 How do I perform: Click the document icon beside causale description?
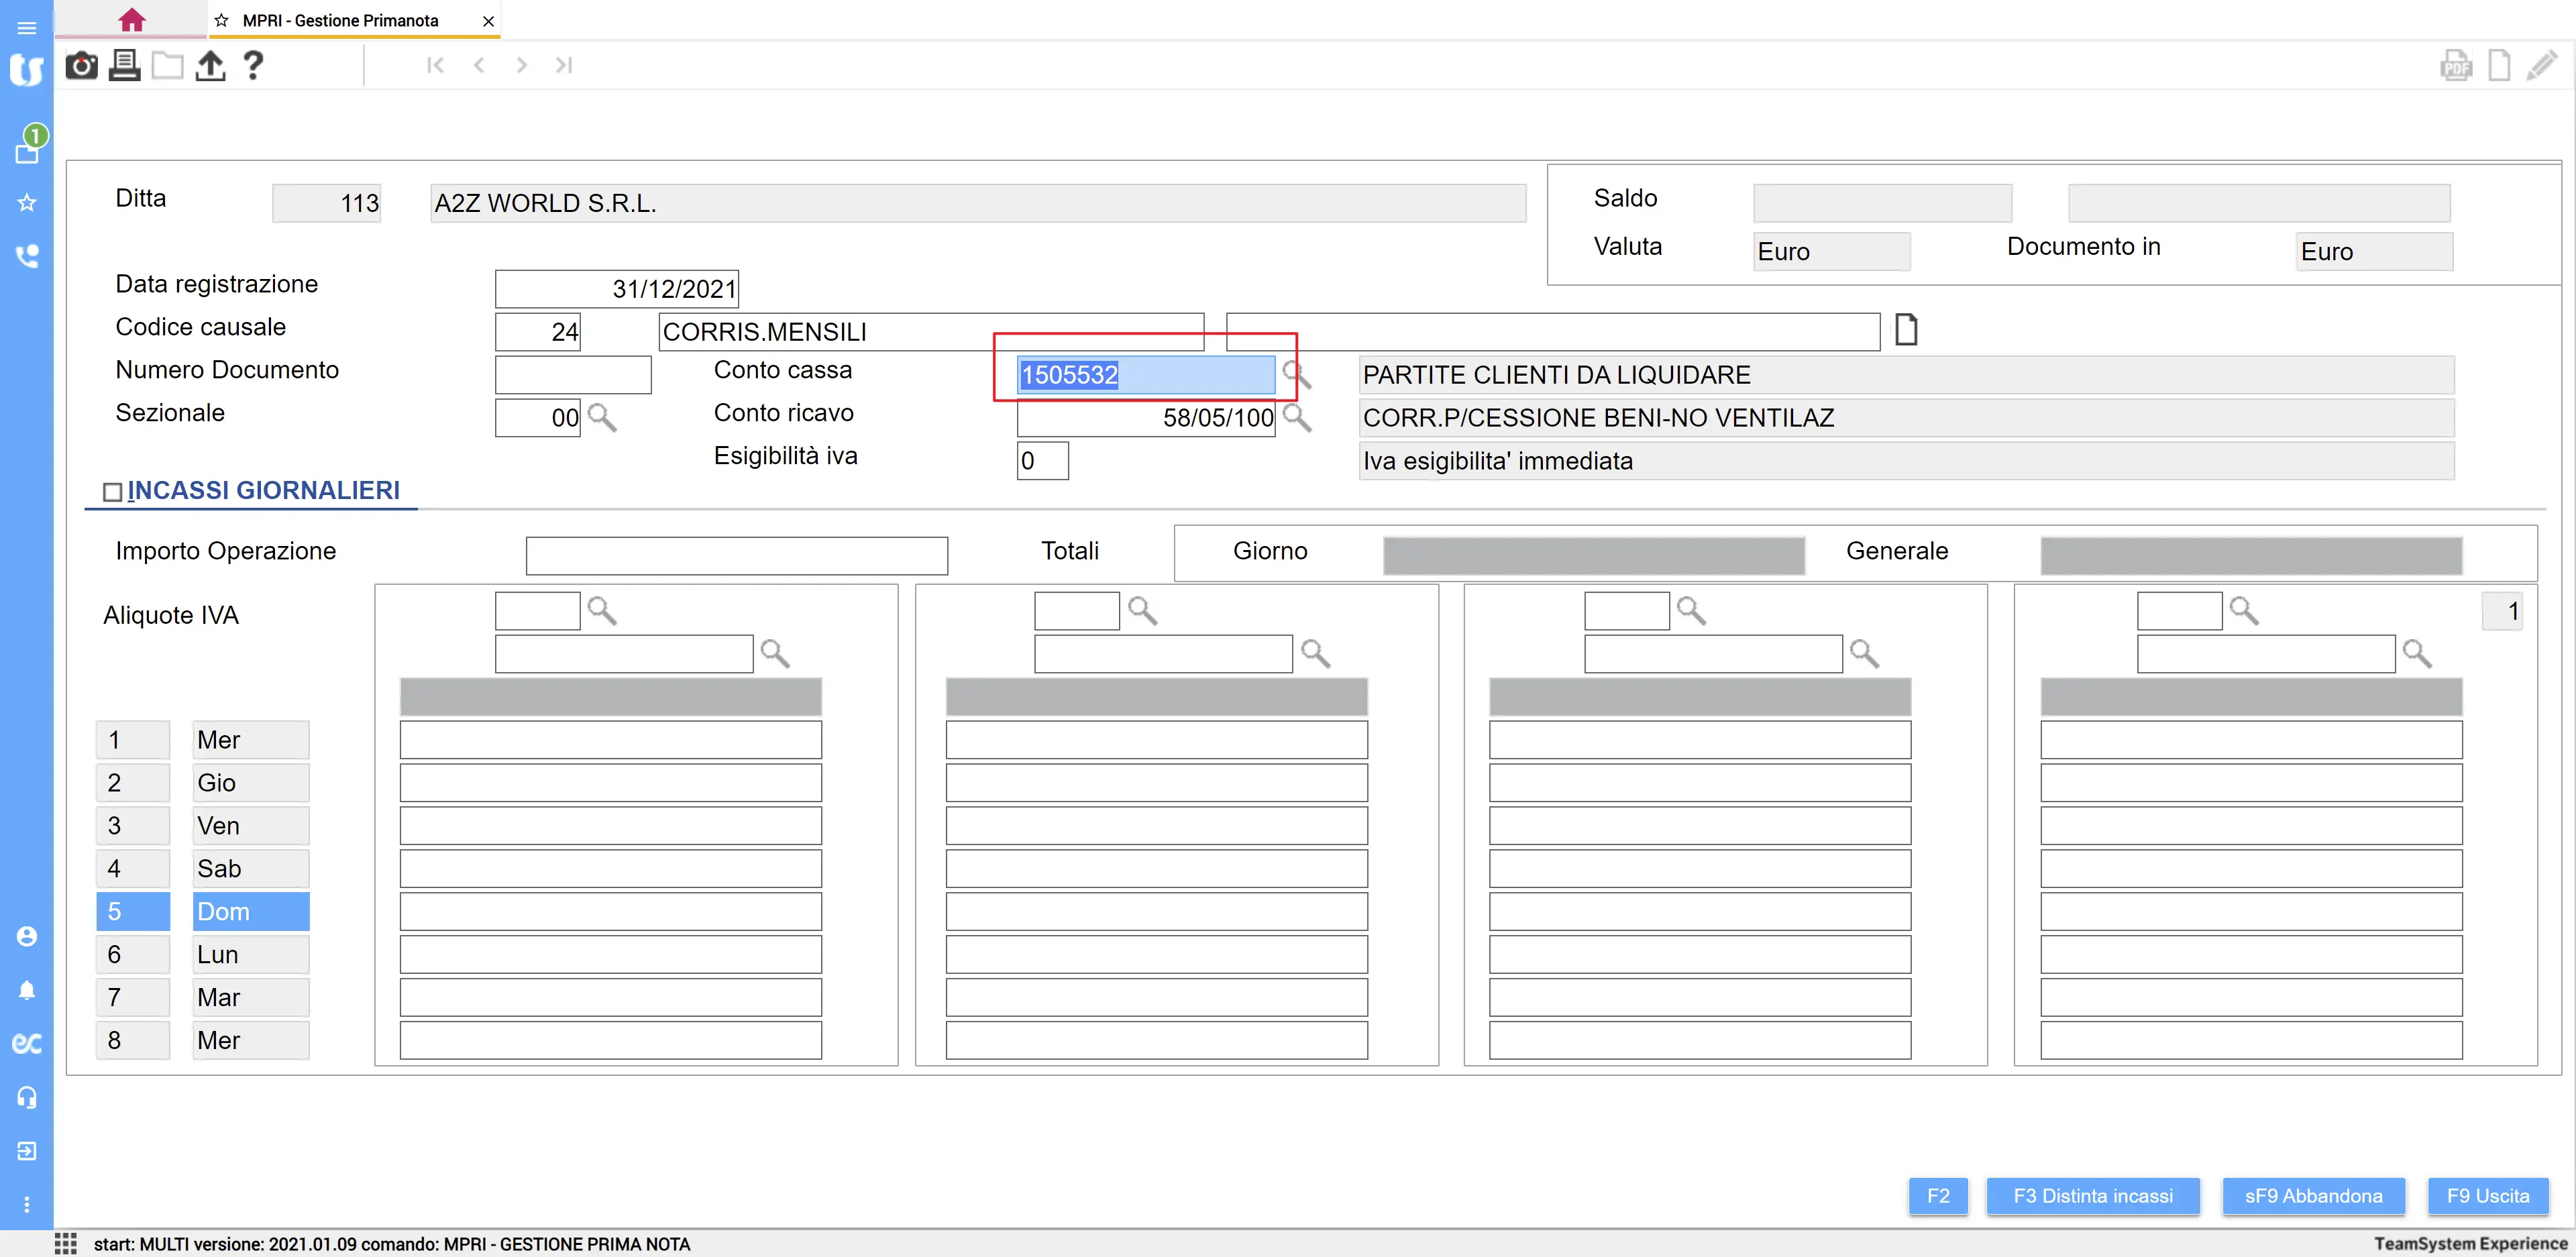click(x=1906, y=330)
